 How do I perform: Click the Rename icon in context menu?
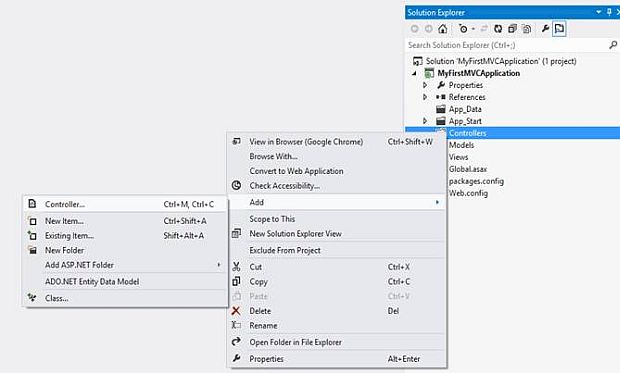tap(236, 326)
